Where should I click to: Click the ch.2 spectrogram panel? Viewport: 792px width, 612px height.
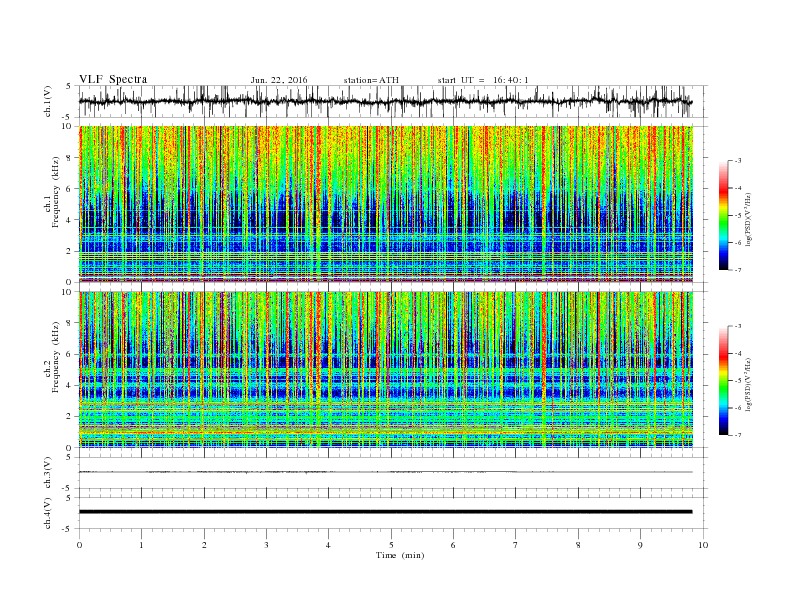pos(386,370)
